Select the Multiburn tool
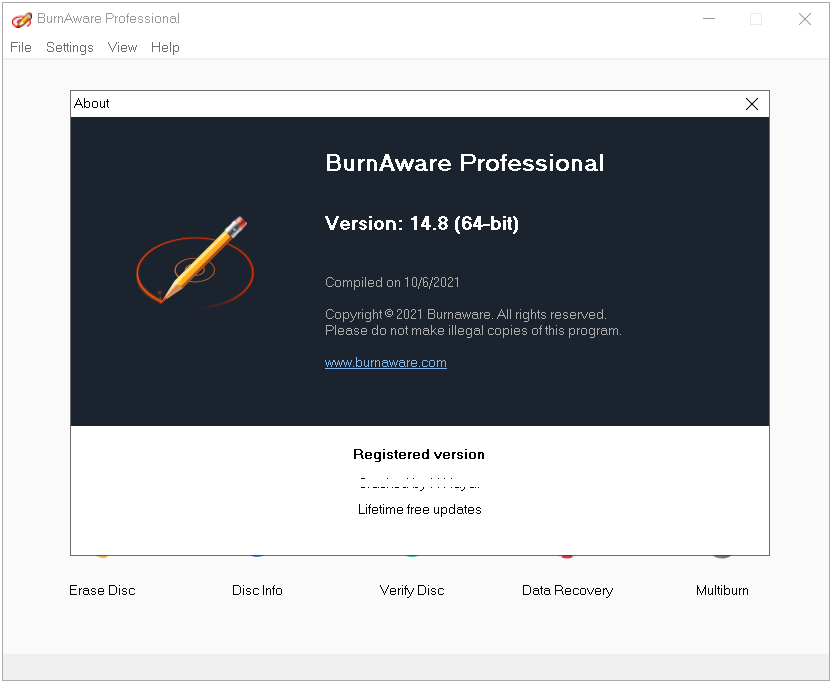Screen dimensions: 831x682 pos(722,590)
